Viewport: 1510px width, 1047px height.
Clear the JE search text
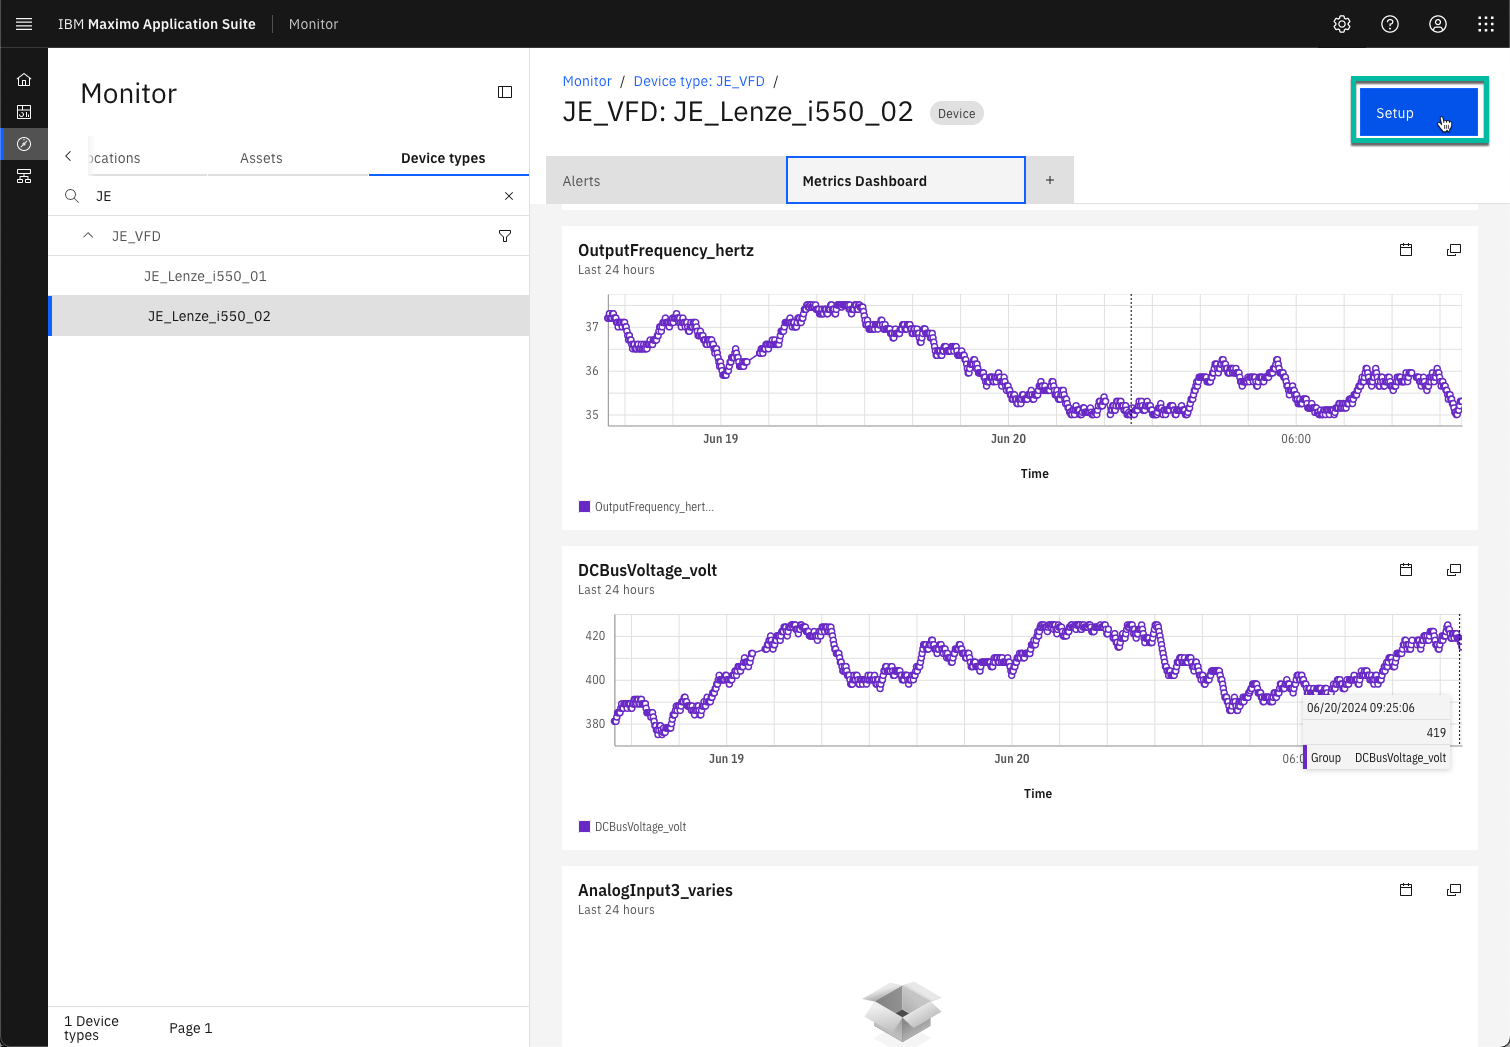pyautogui.click(x=509, y=196)
